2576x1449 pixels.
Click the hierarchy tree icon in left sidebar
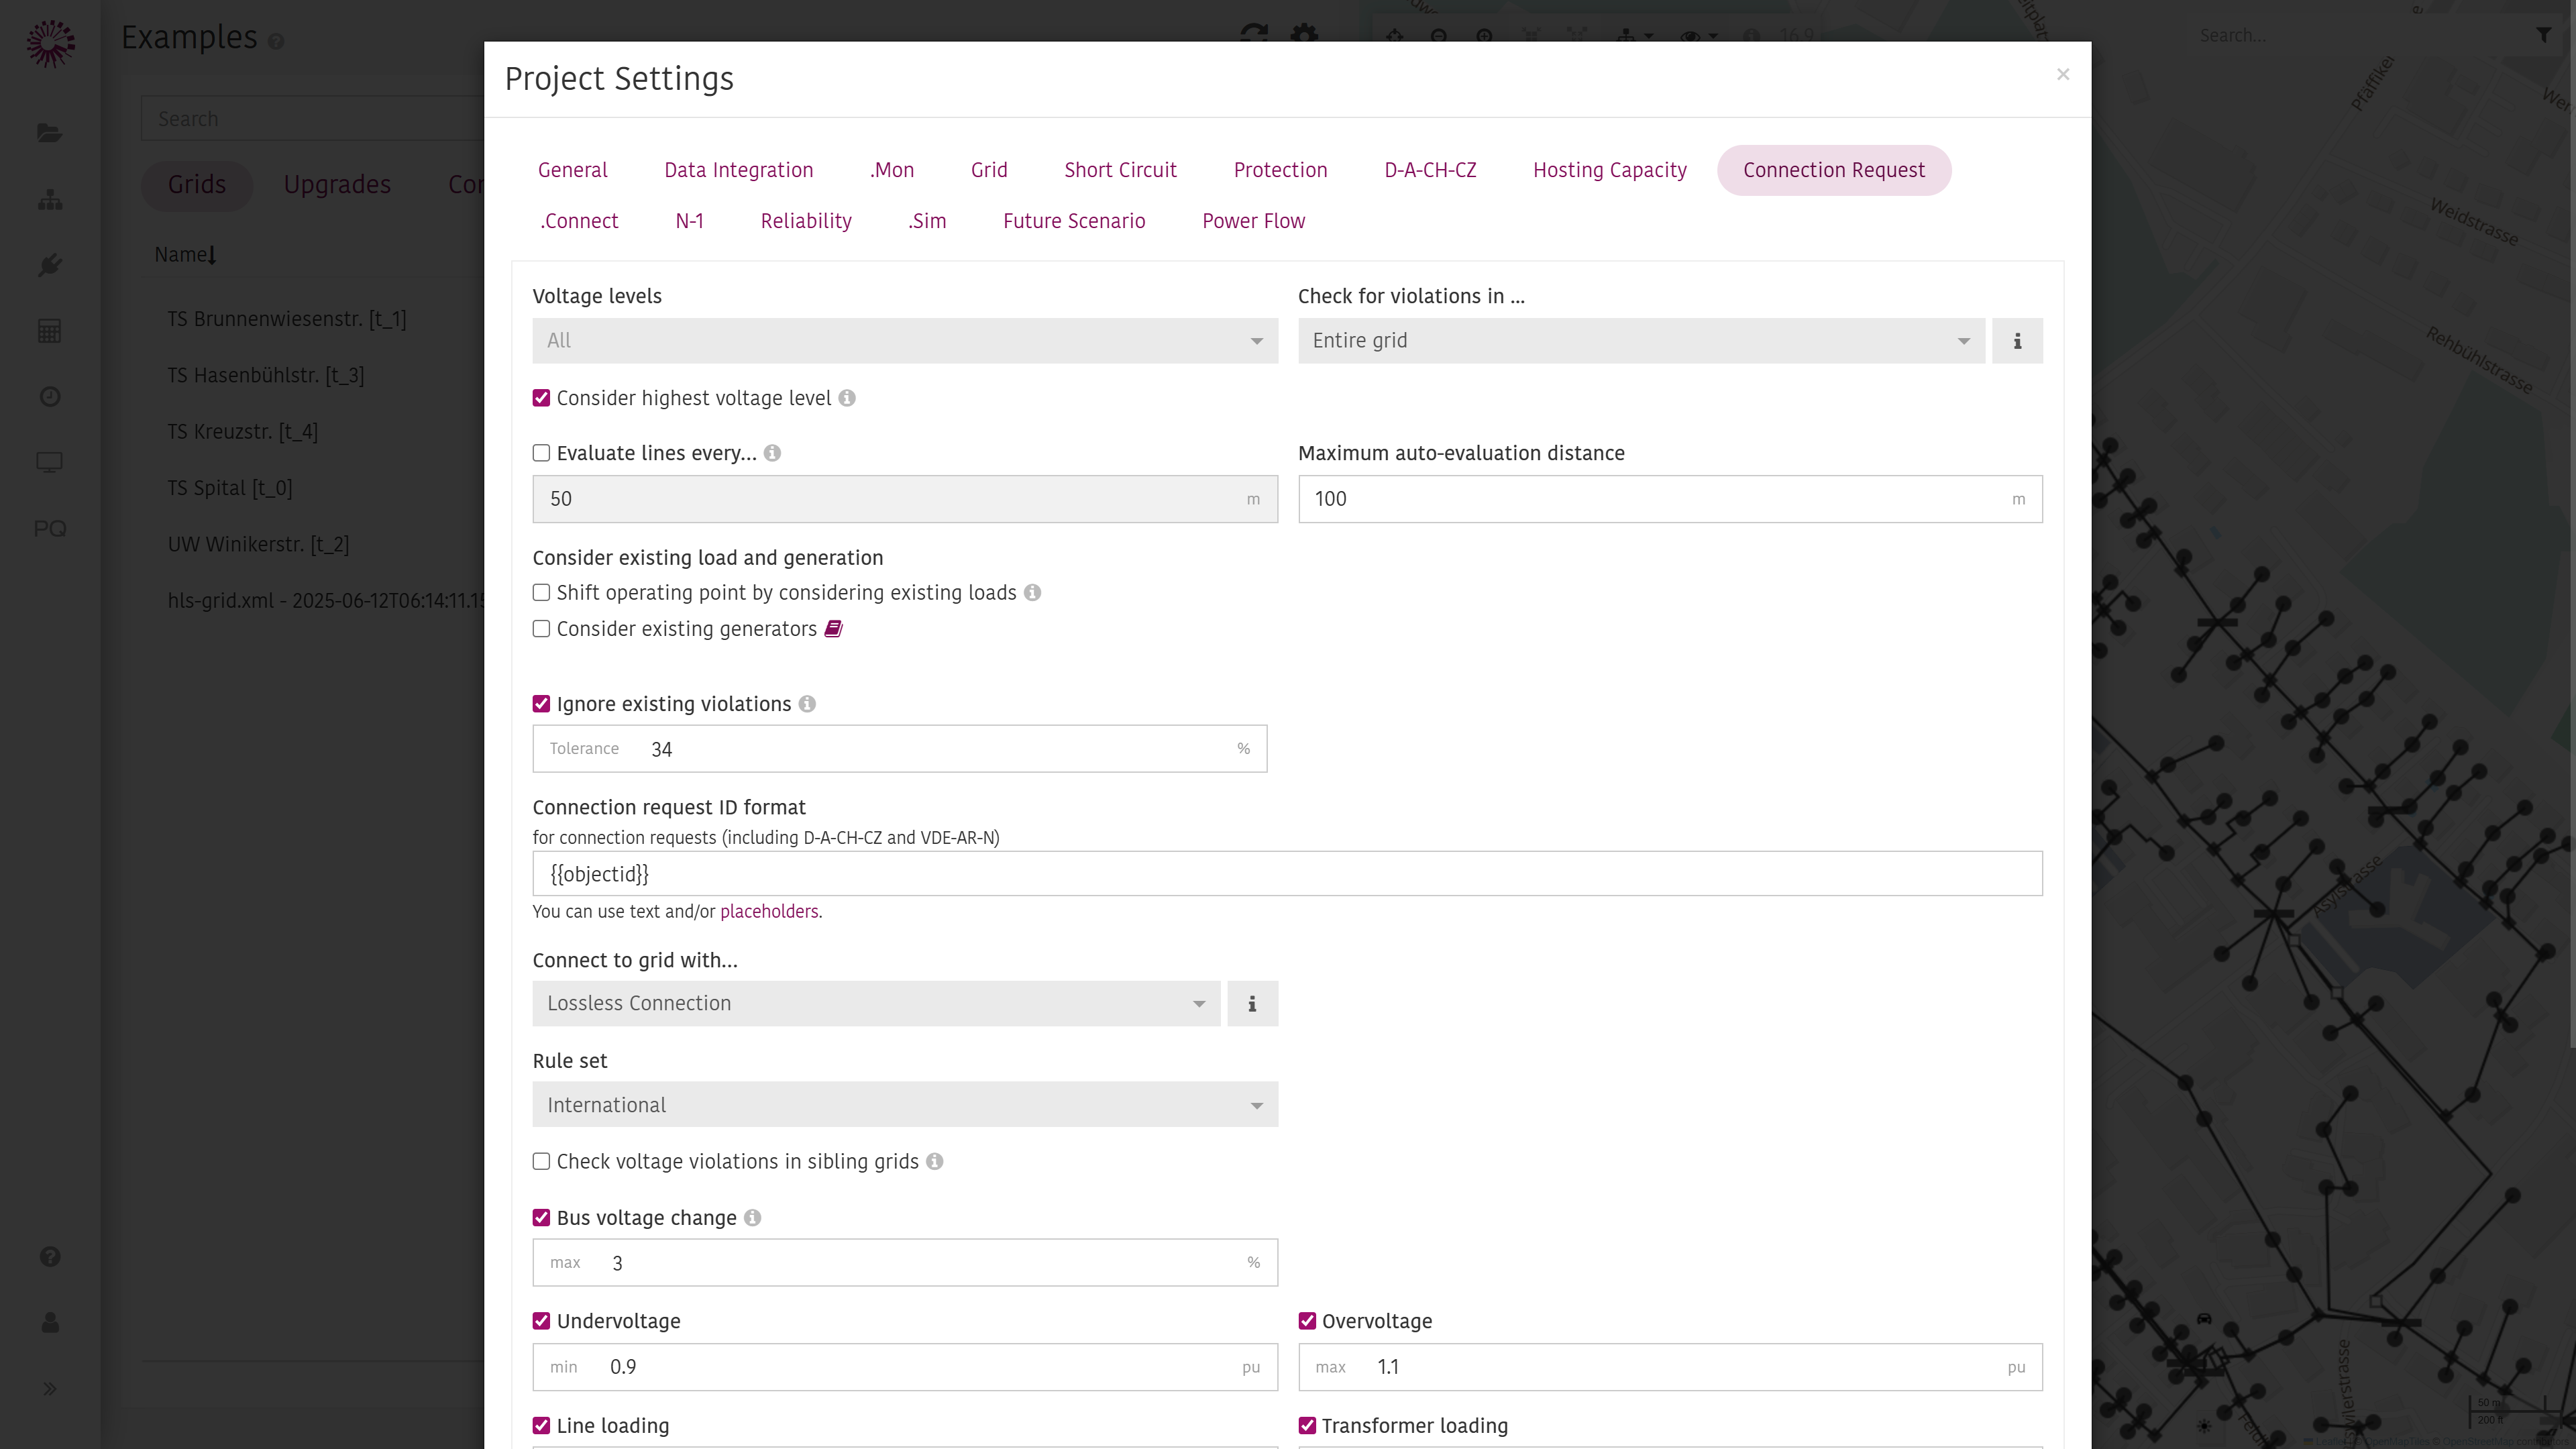click(x=50, y=199)
